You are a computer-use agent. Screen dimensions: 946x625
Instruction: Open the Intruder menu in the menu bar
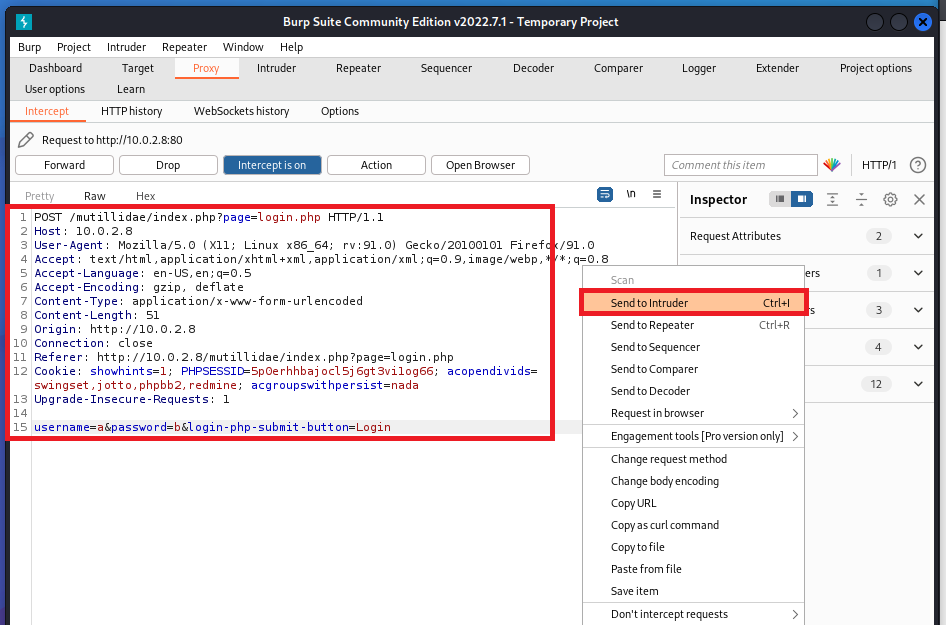(126, 47)
